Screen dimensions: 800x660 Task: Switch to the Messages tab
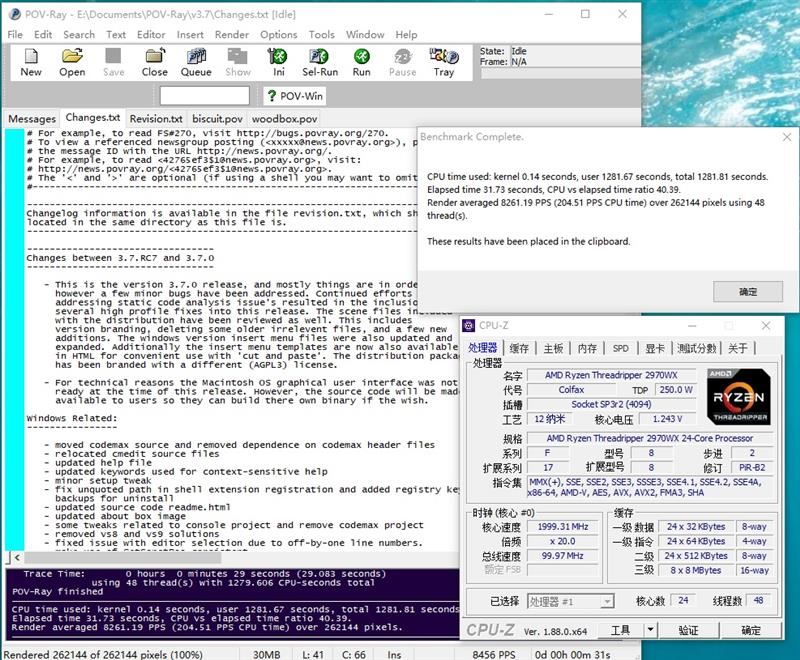[x=32, y=119]
